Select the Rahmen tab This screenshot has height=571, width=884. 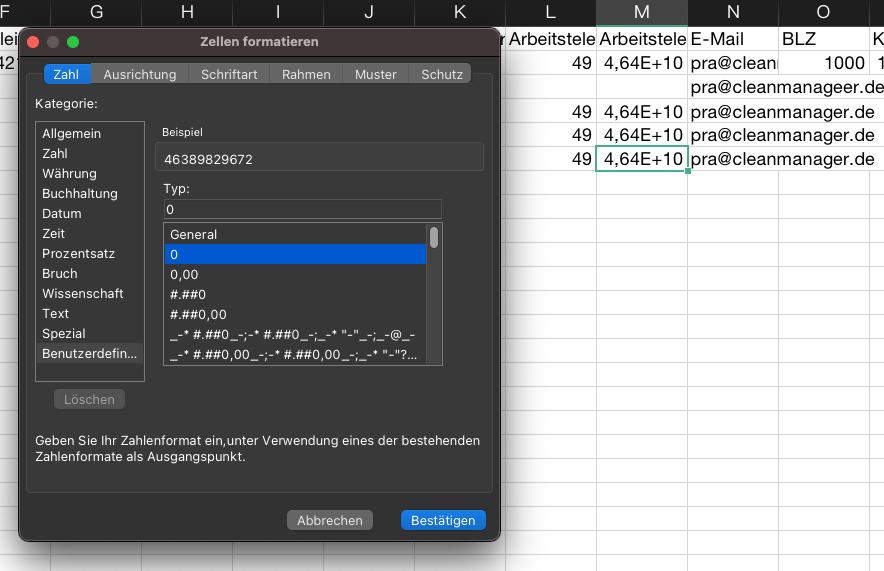coord(306,74)
